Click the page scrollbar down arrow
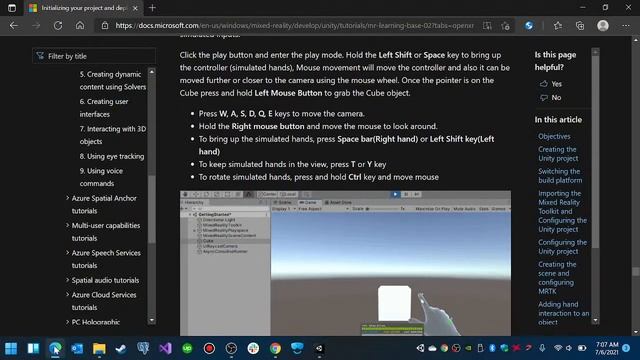640x360 pixels. coord(636,332)
